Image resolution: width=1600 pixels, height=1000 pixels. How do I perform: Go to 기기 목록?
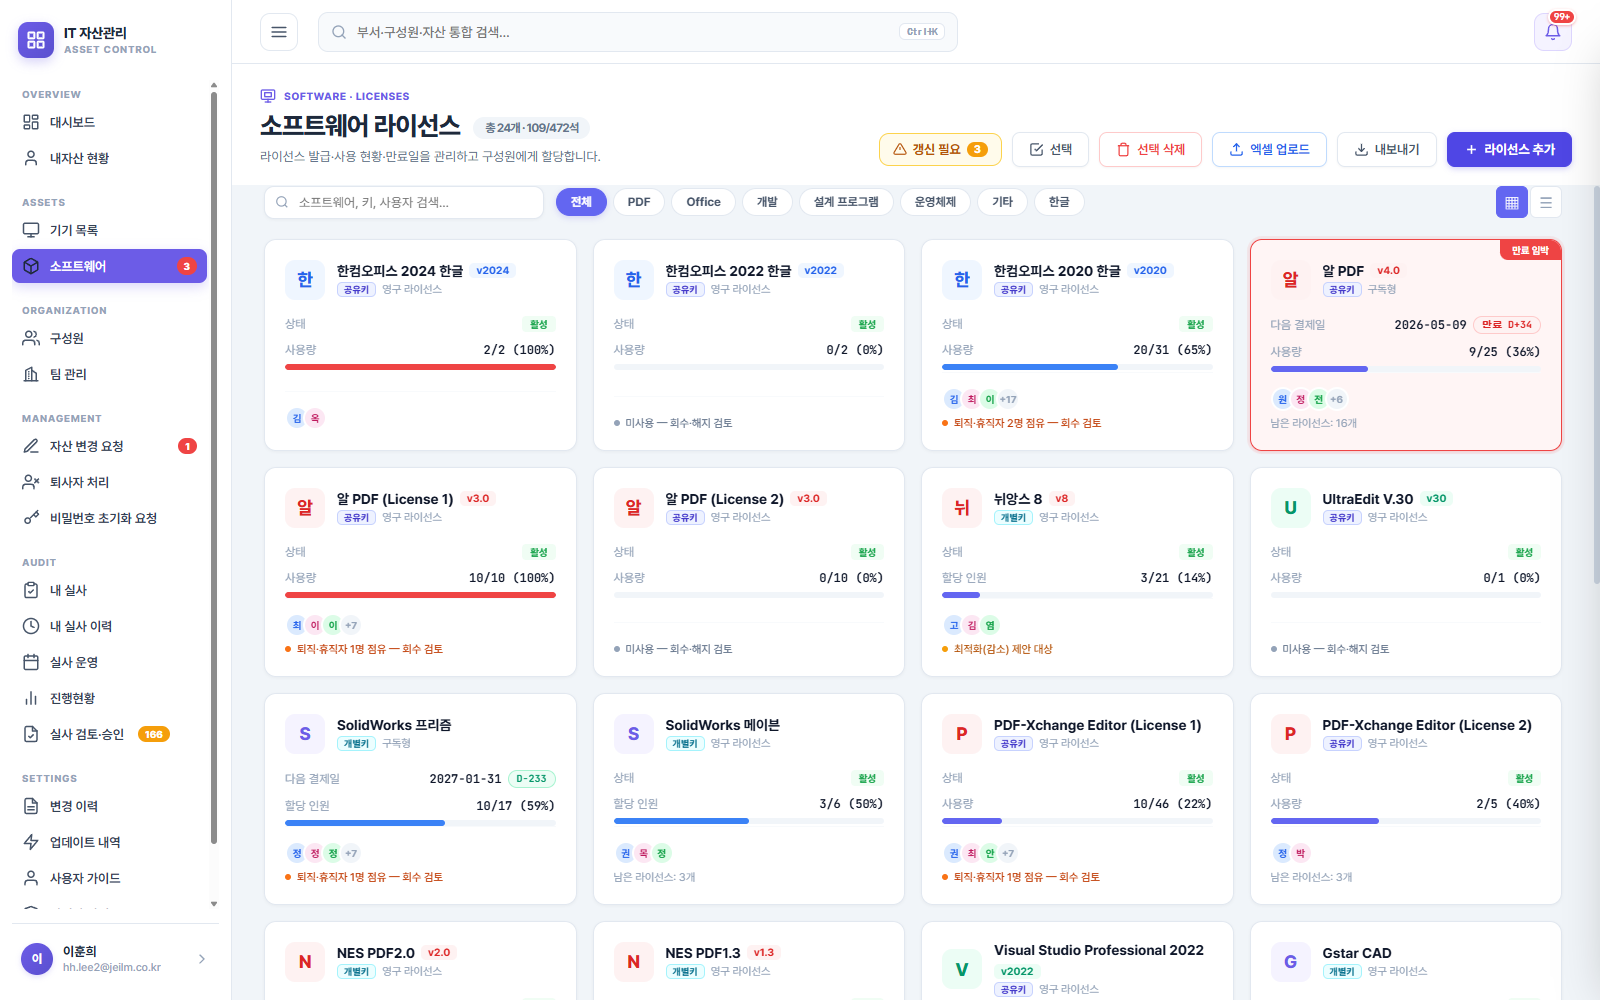(110, 230)
